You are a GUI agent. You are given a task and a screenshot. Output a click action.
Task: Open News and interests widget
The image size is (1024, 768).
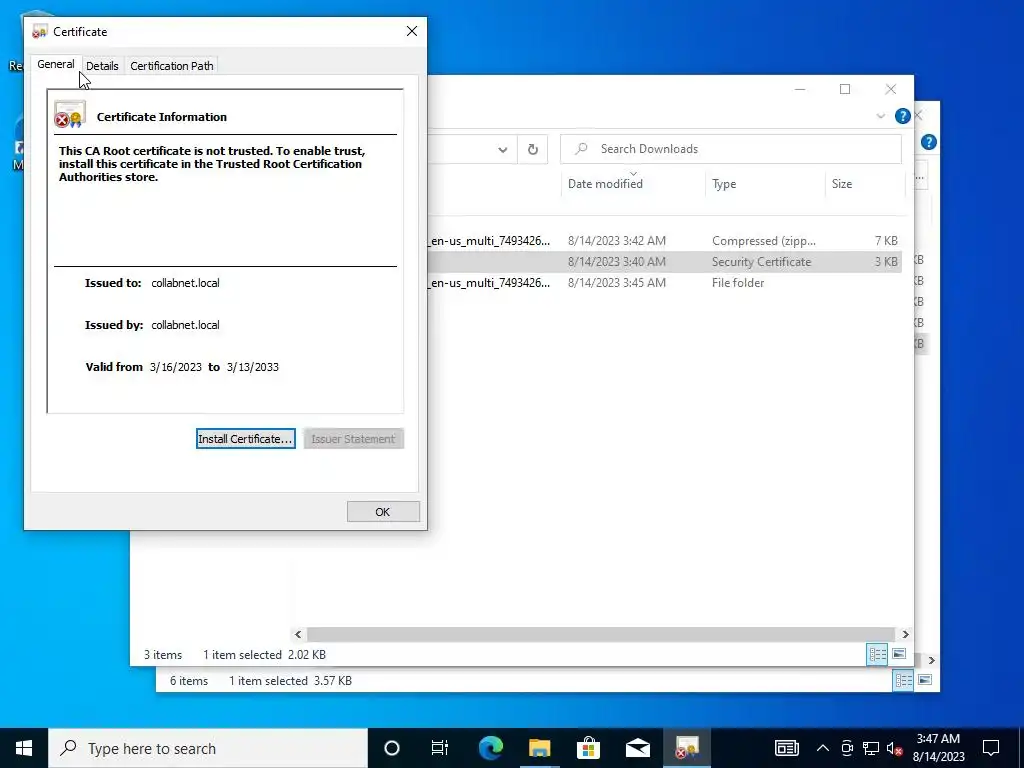point(787,748)
